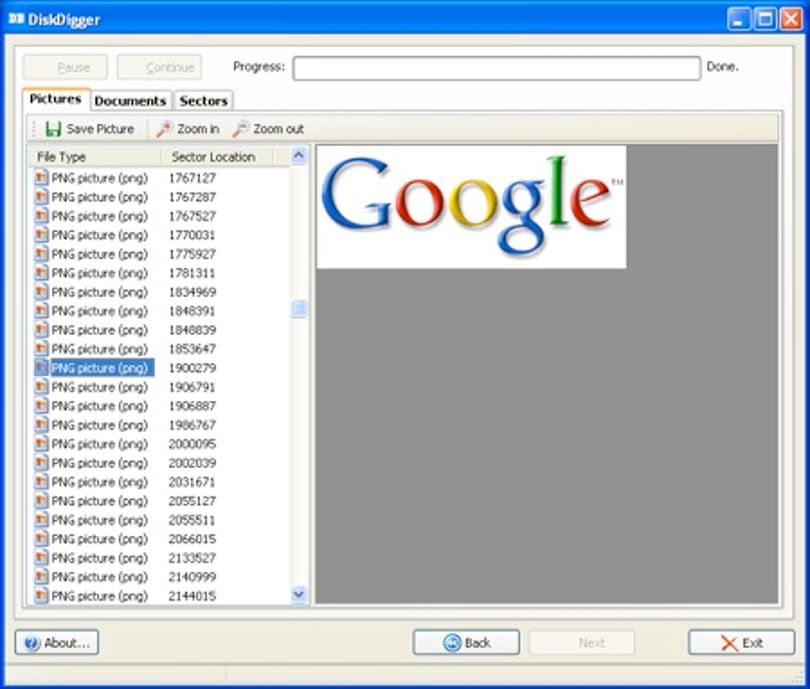Select the row with sector 1906791
810x689 pixels.
(x=159, y=387)
